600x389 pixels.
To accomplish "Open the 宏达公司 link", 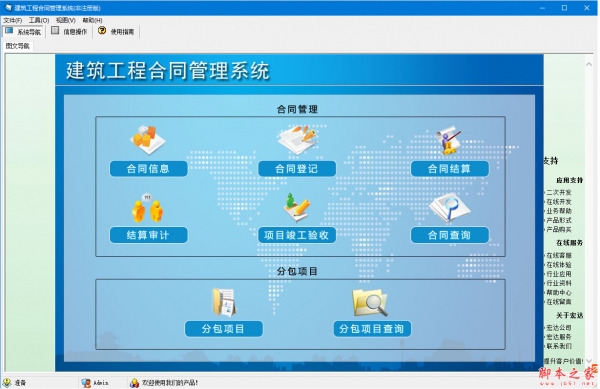I will [558, 327].
